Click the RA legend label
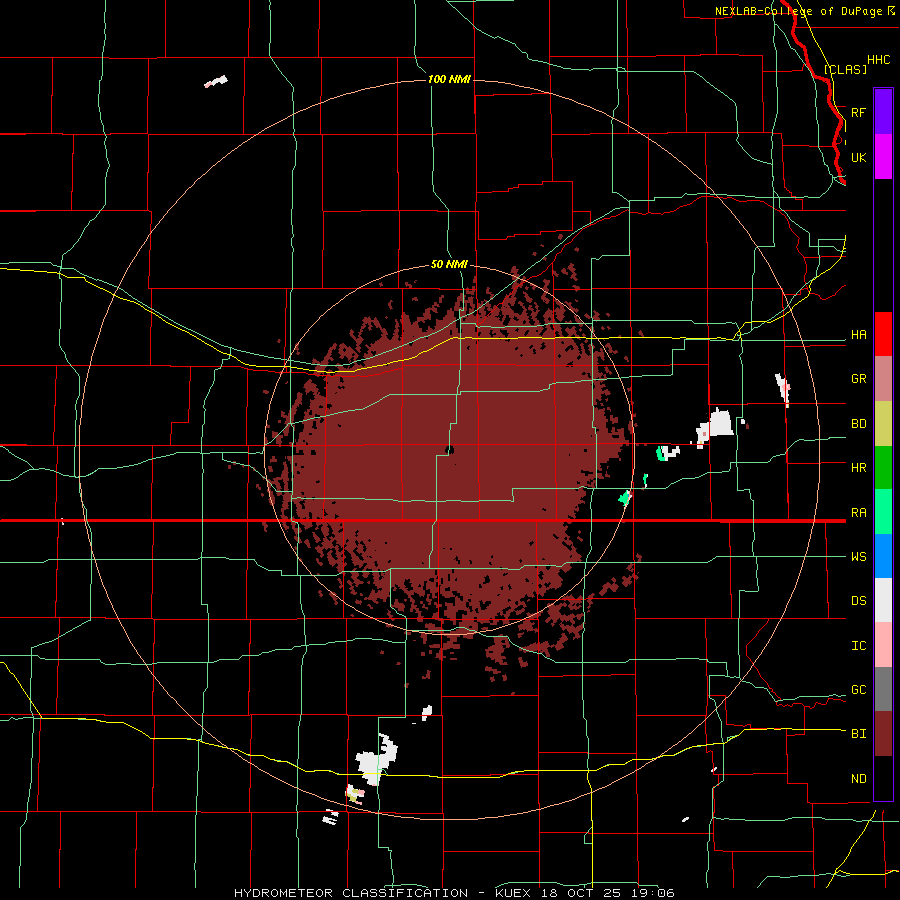900x900 pixels. [858, 513]
